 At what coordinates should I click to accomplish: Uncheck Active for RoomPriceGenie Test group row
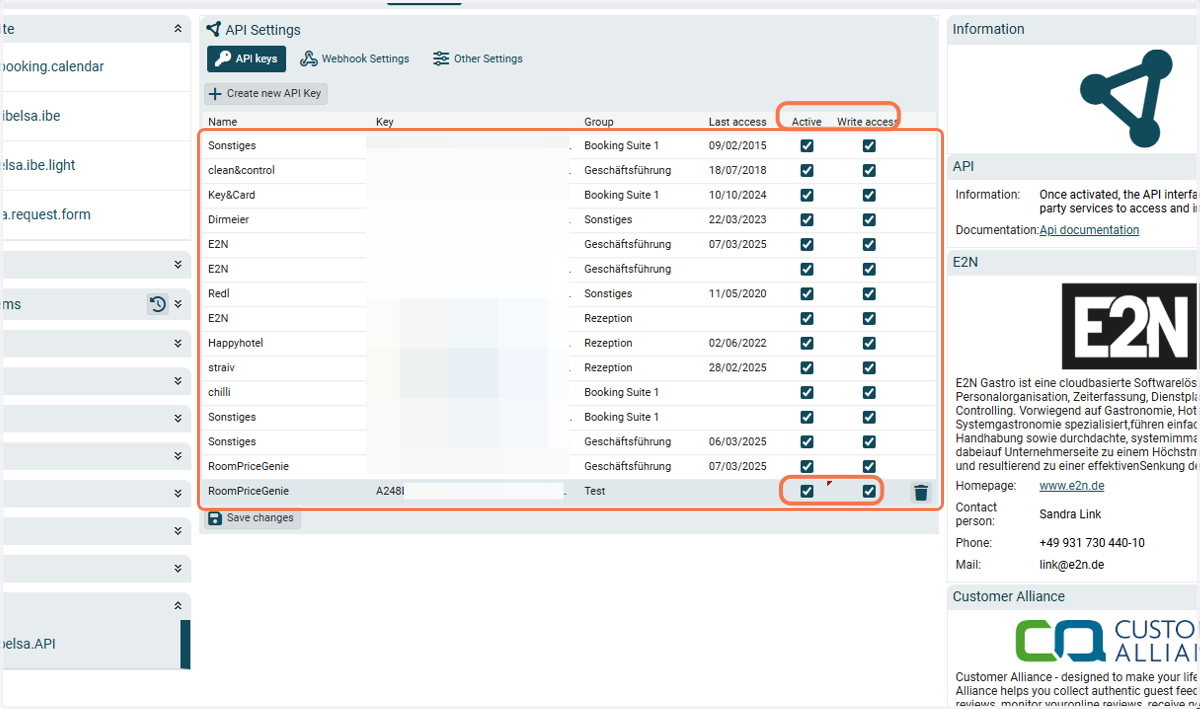pos(807,491)
